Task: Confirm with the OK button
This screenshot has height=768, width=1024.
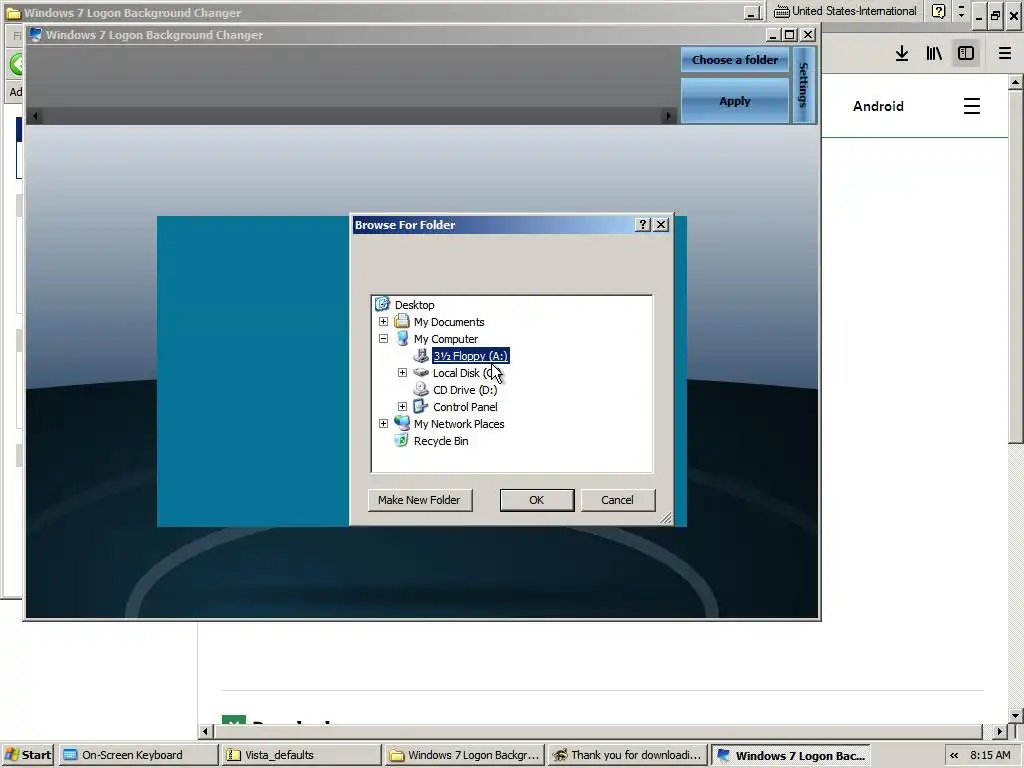Action: (536, 500)
